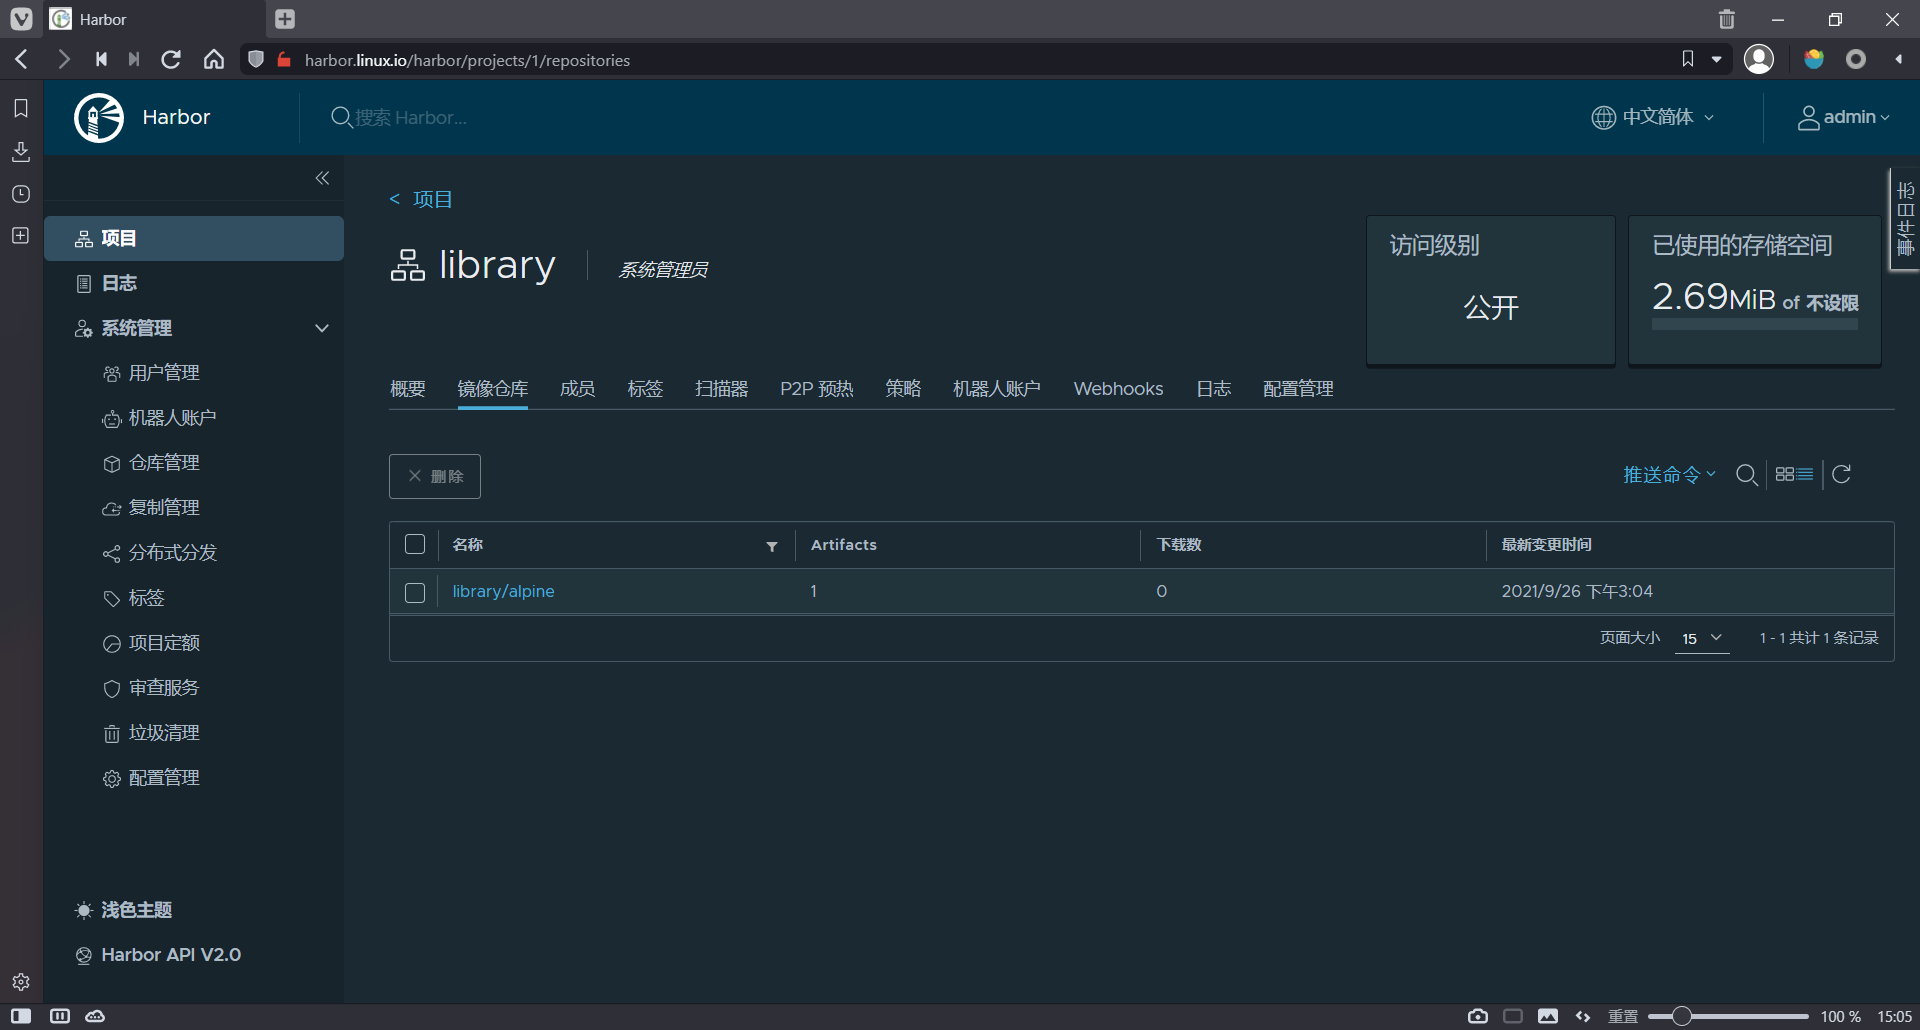1920x1030 pixels.
Task: Click the 删除 delete button
Action: 435,476
